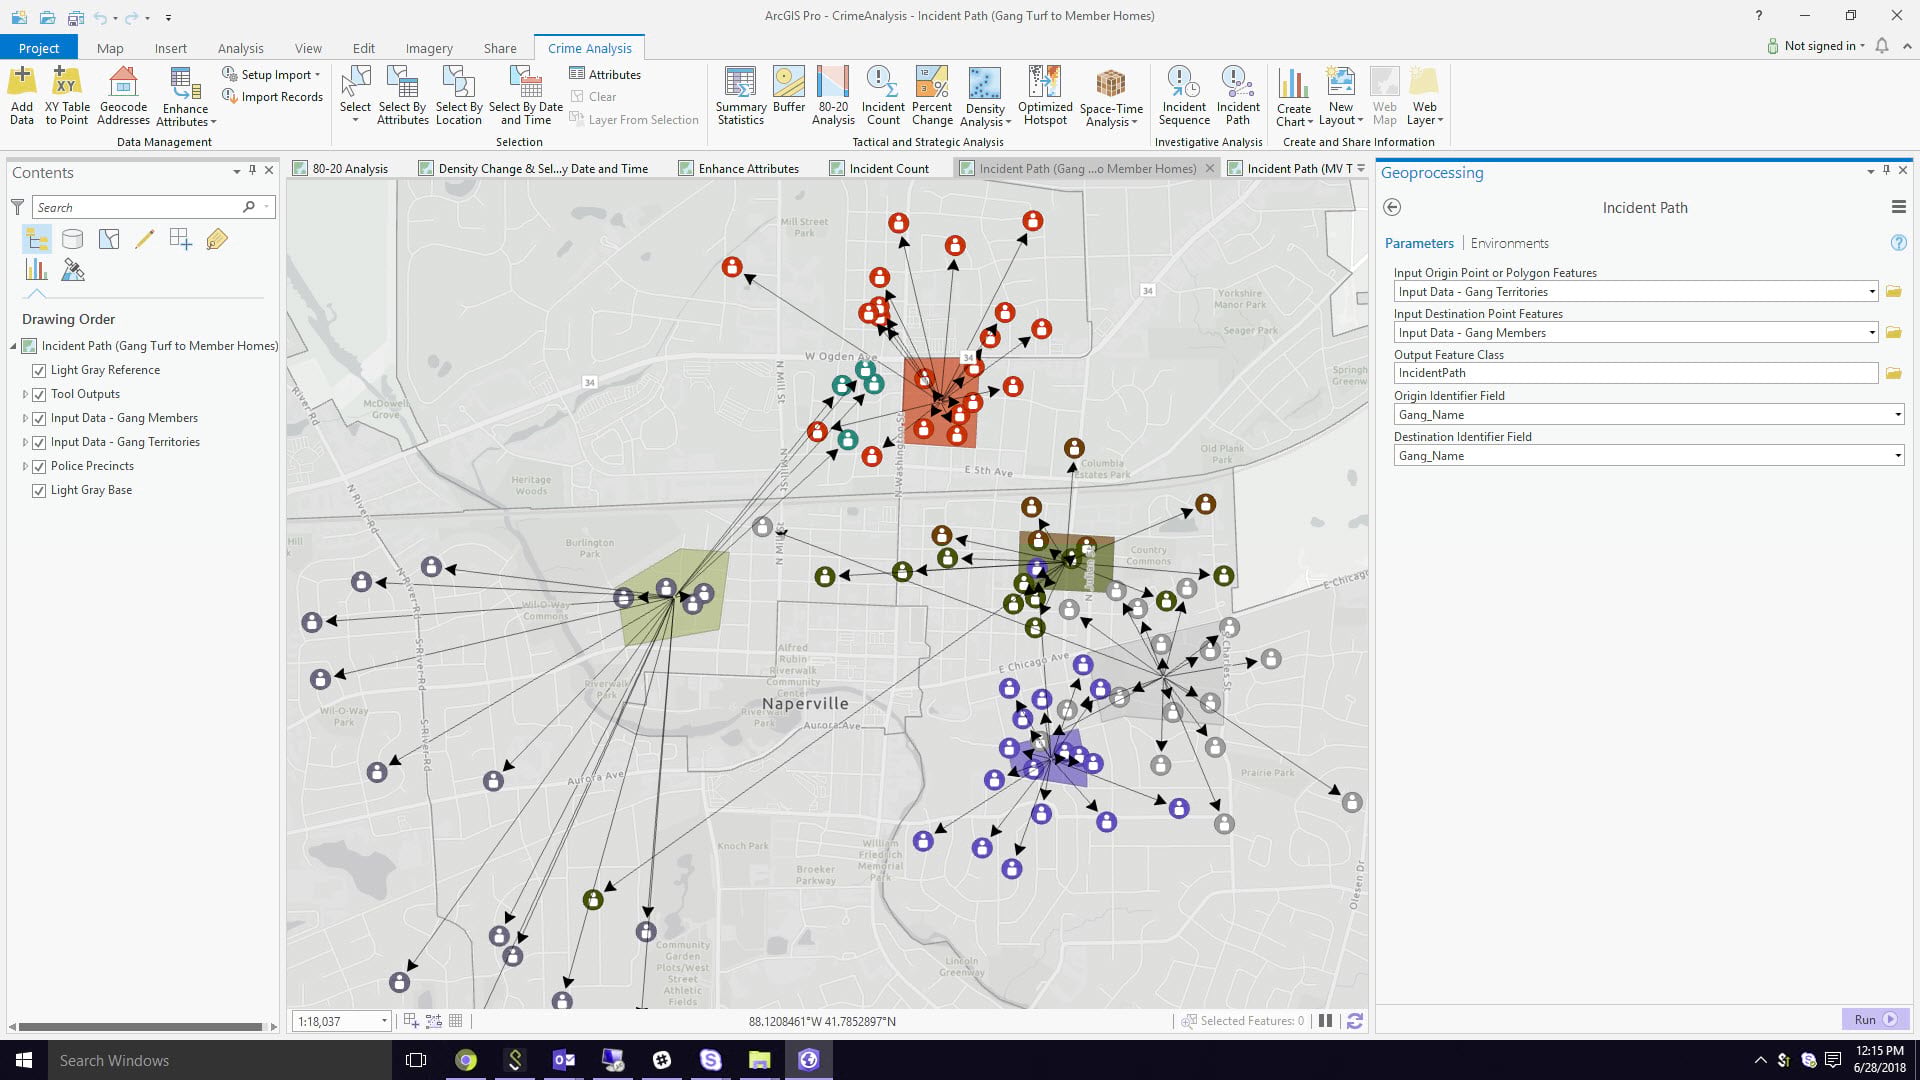
Task: Click the Output Feature Class field
Action: 1635,373
